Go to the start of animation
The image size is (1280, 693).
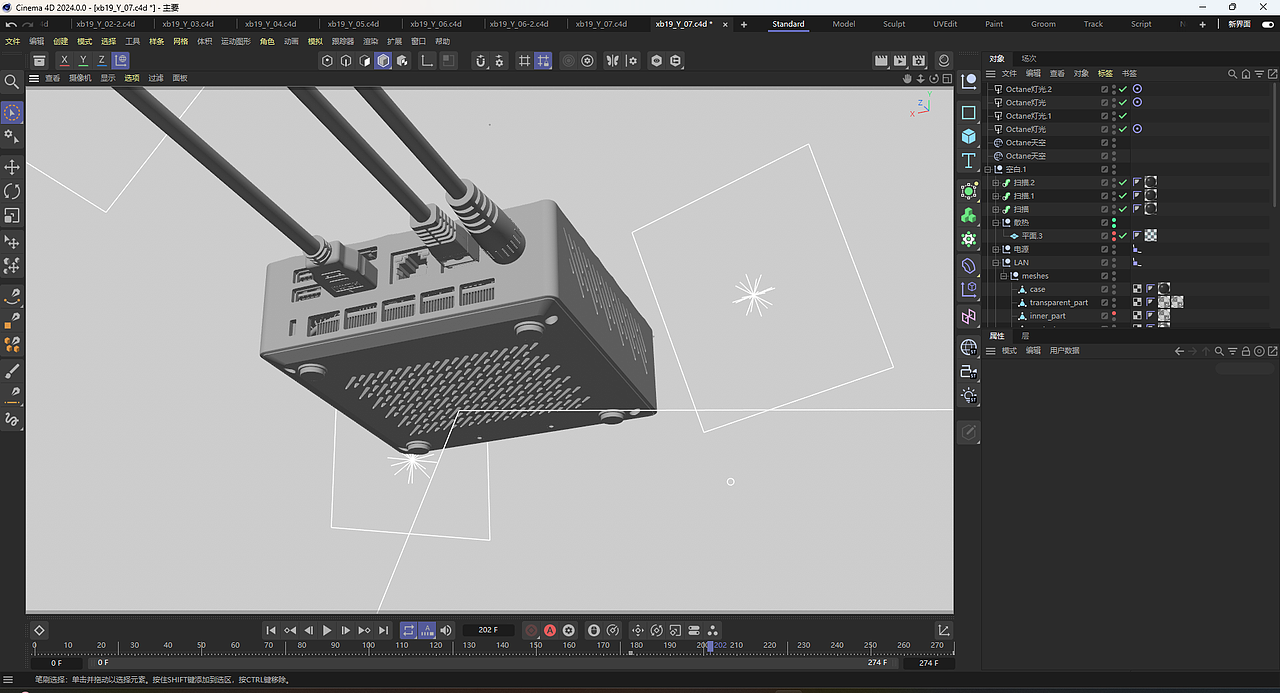271,630
